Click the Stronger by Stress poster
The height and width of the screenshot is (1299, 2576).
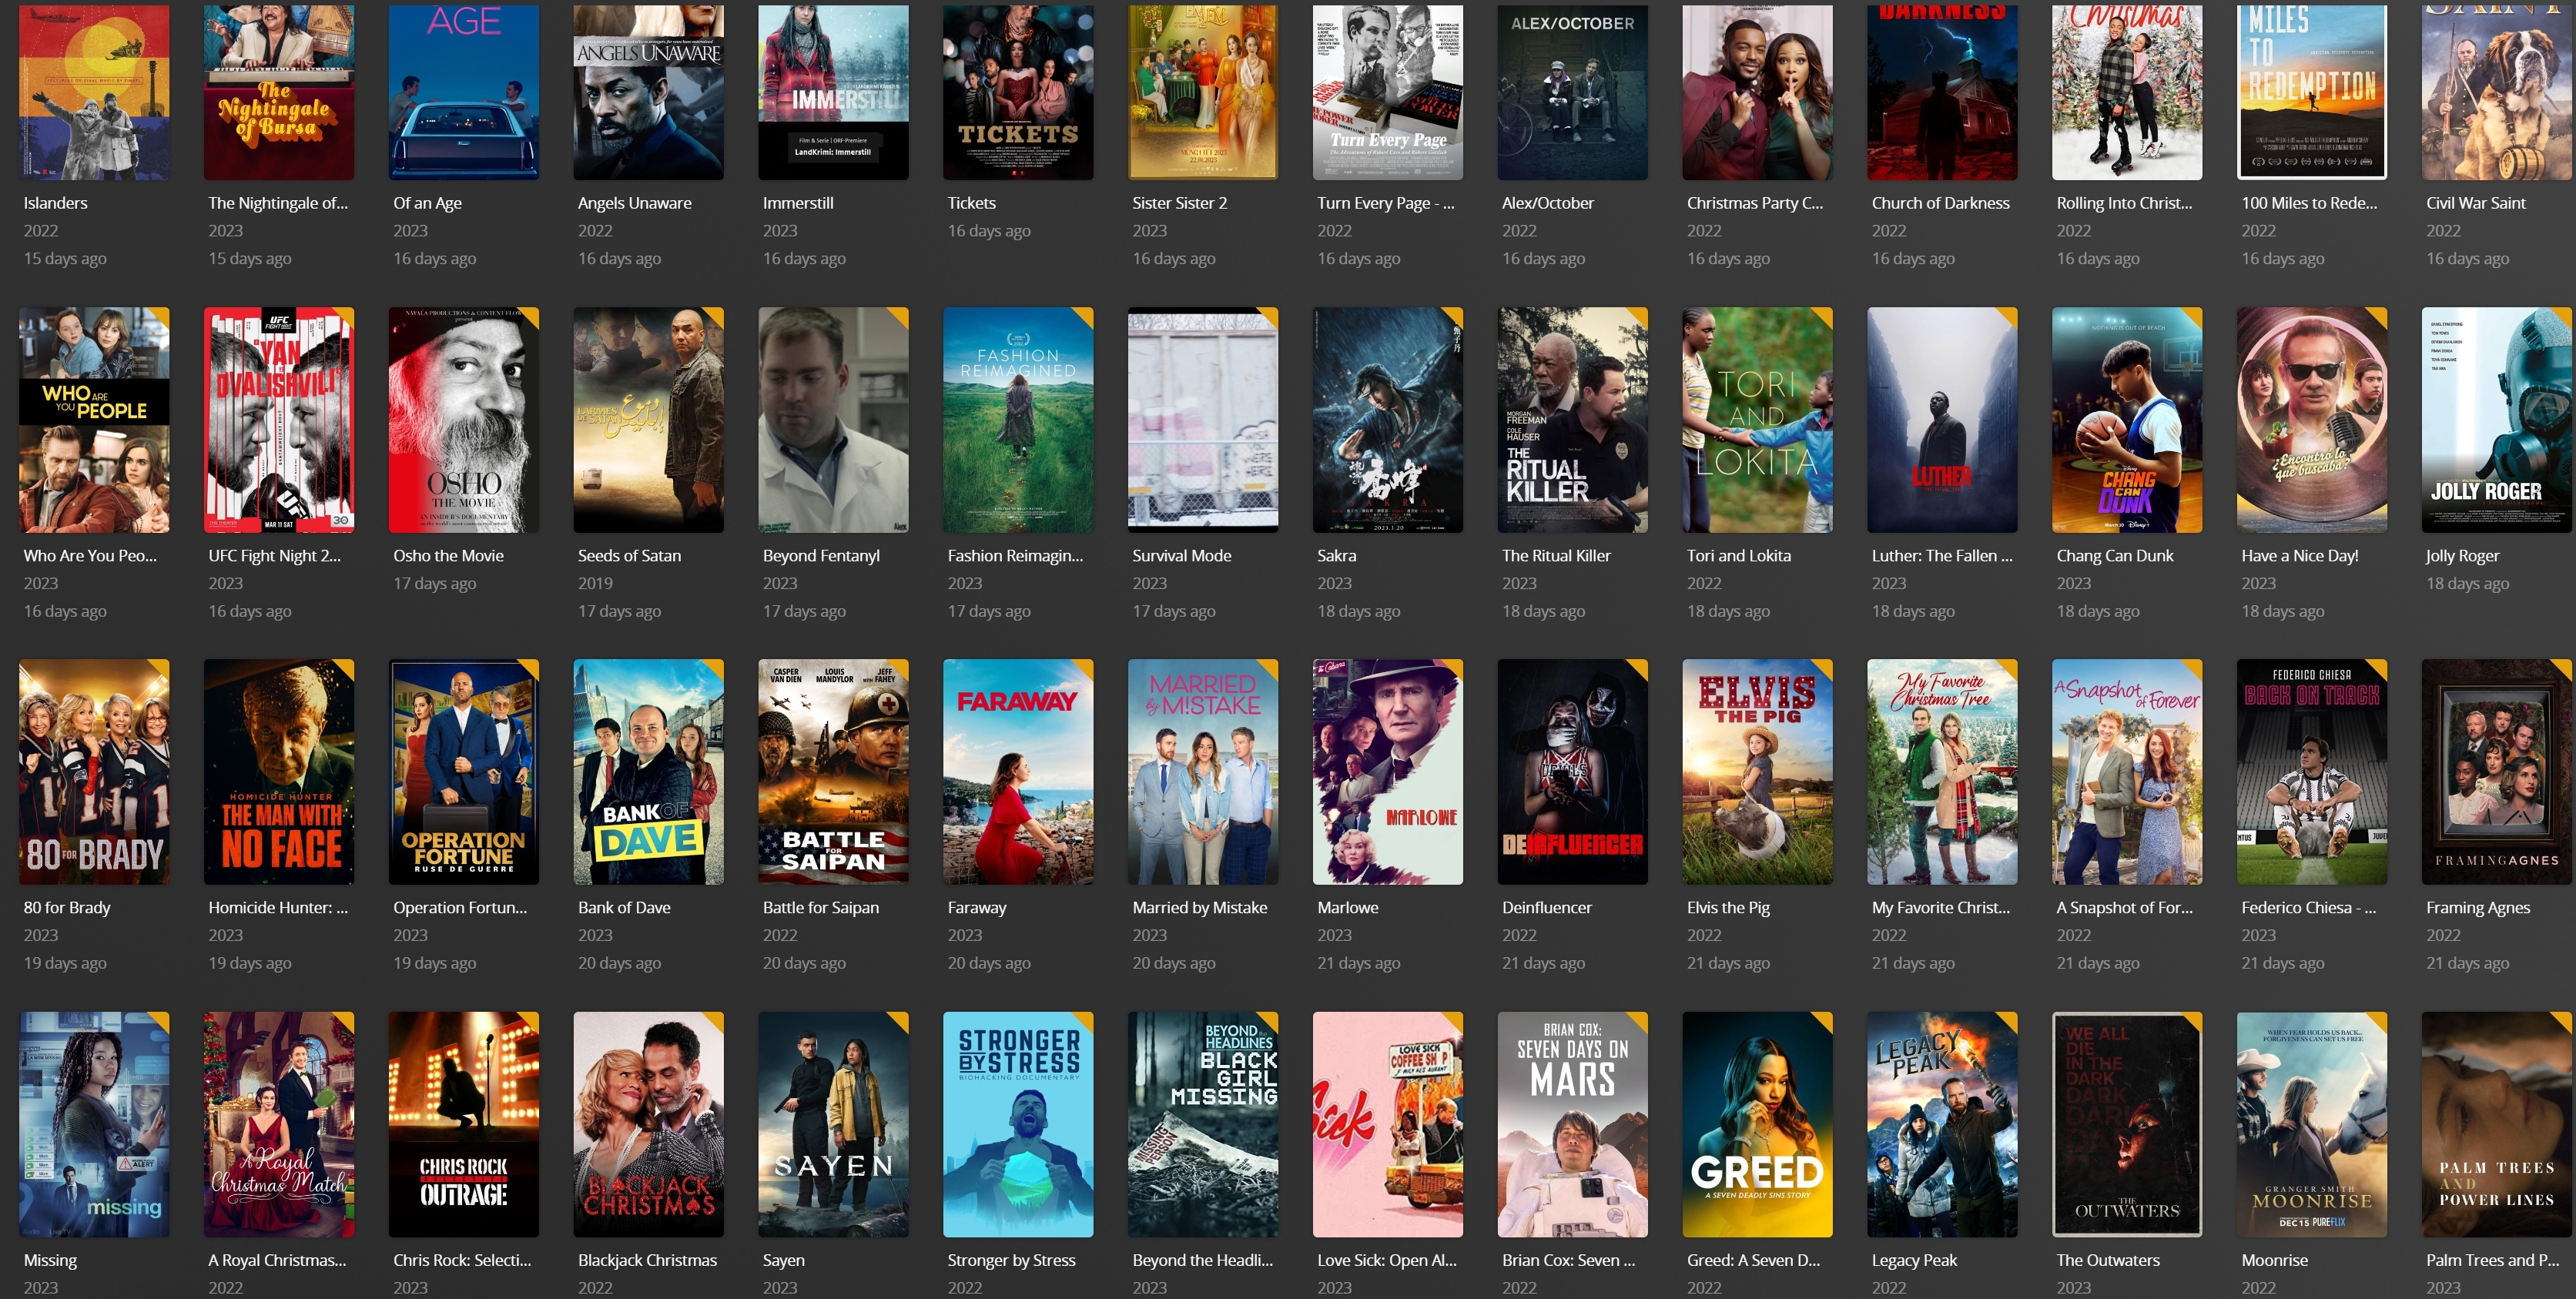[1018, 1125]
